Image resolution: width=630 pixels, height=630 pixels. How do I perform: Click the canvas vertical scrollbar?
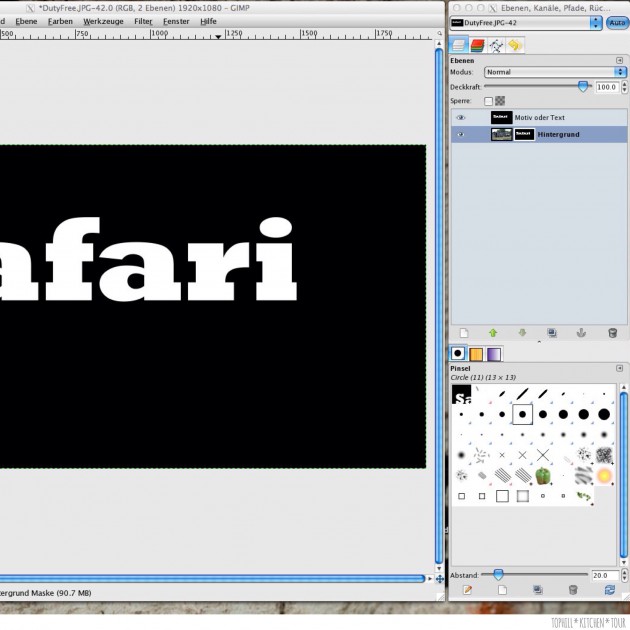click(439, 306)
